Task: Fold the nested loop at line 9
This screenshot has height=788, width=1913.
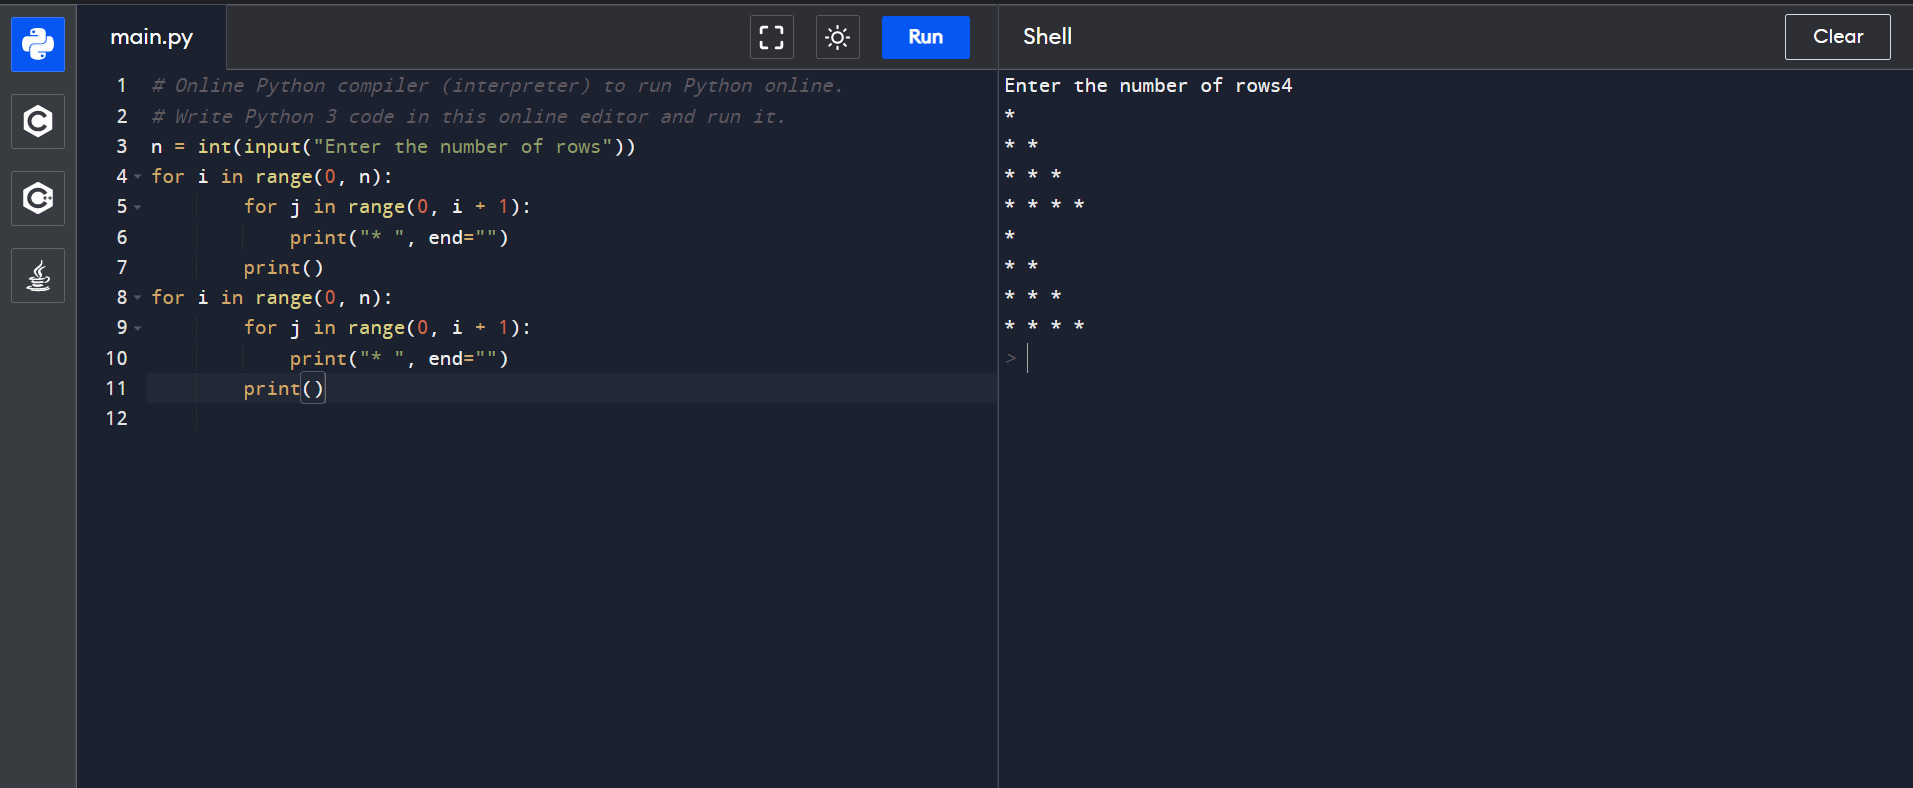Action: click(x=138, y=328)
